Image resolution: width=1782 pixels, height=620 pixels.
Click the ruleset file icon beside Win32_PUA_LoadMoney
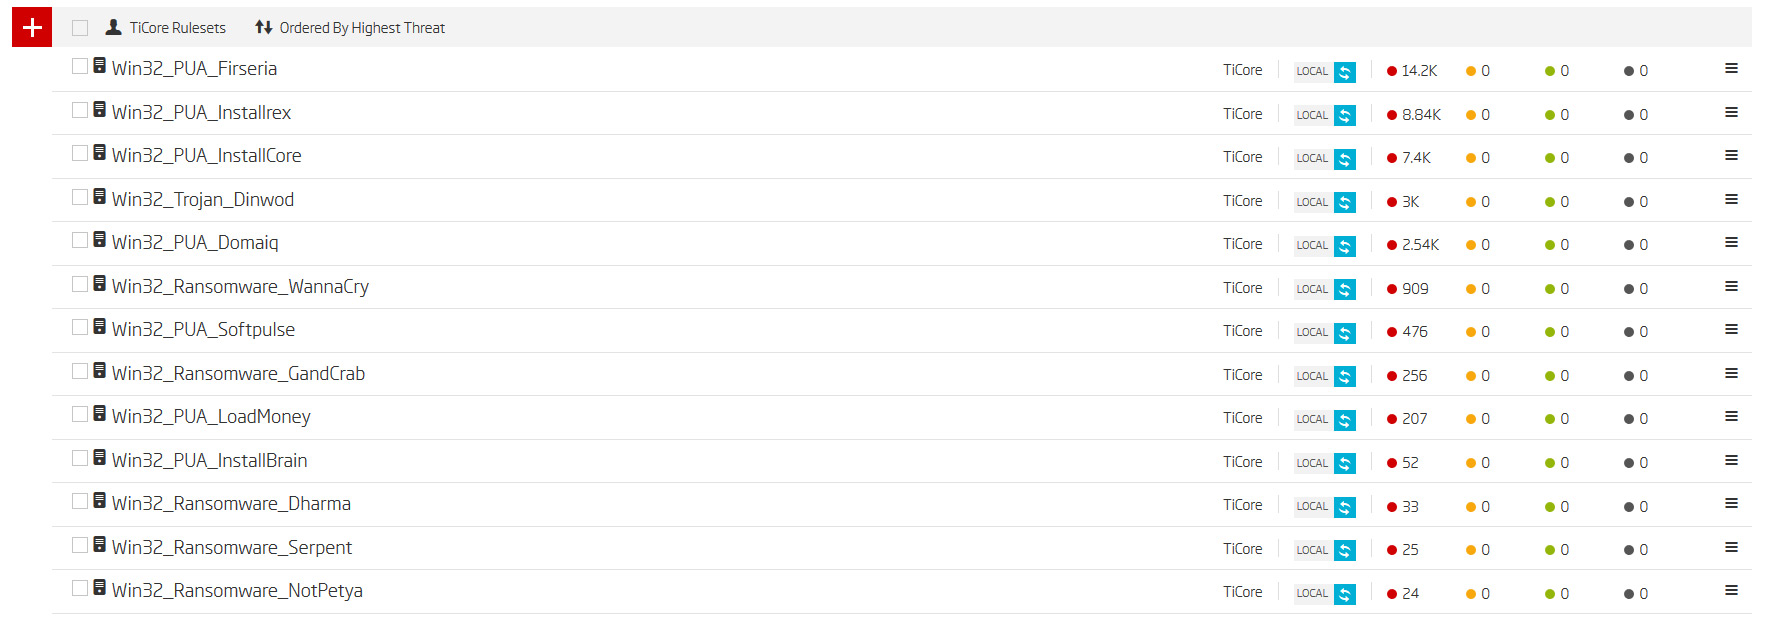(x=100, y=413)
